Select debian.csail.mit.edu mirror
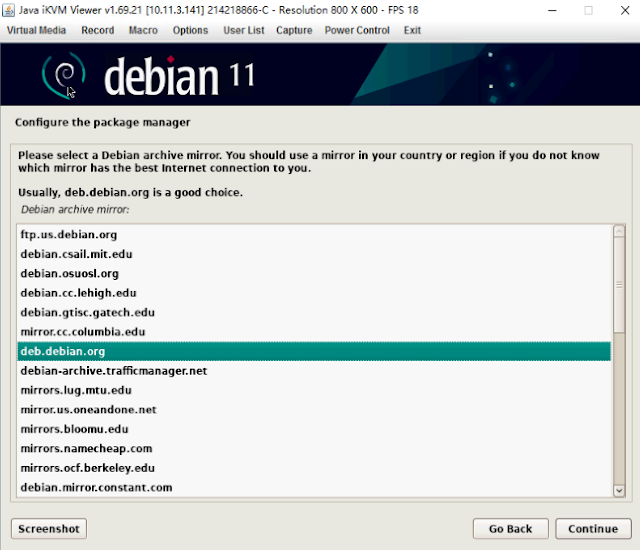Screen dimensions: 640x550 tap(314, 254)
